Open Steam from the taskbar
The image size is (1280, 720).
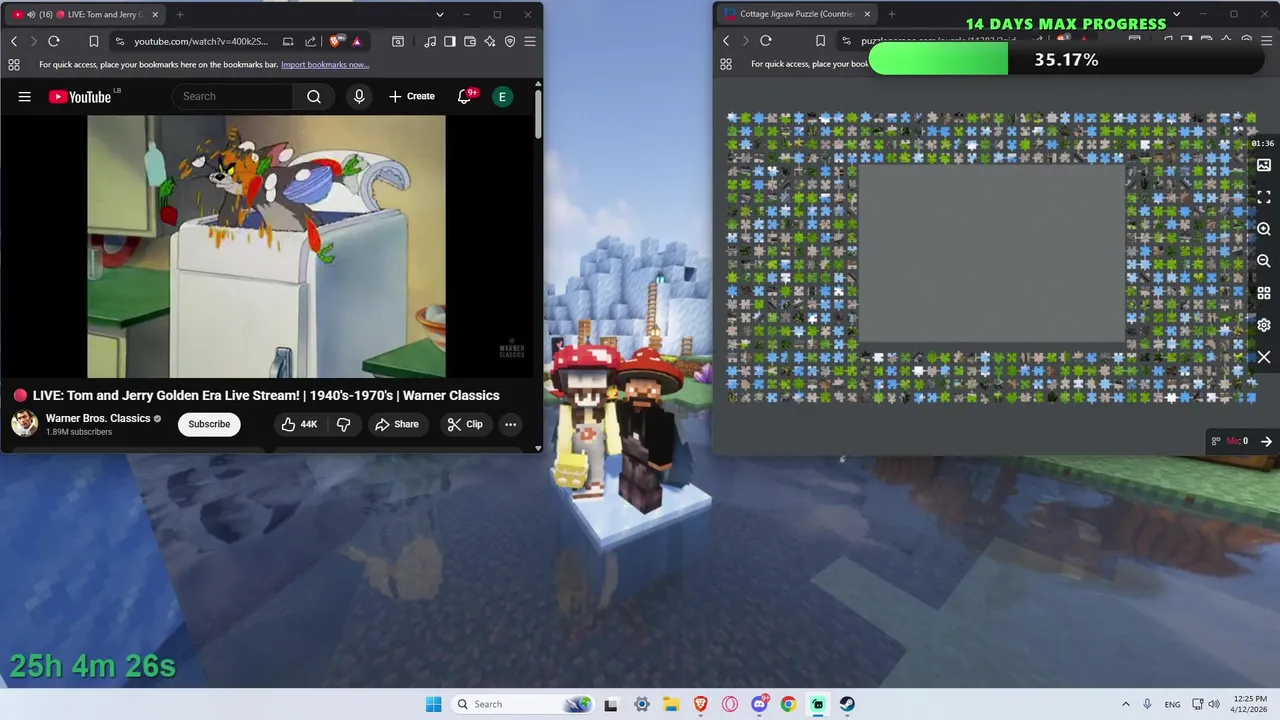847,704
